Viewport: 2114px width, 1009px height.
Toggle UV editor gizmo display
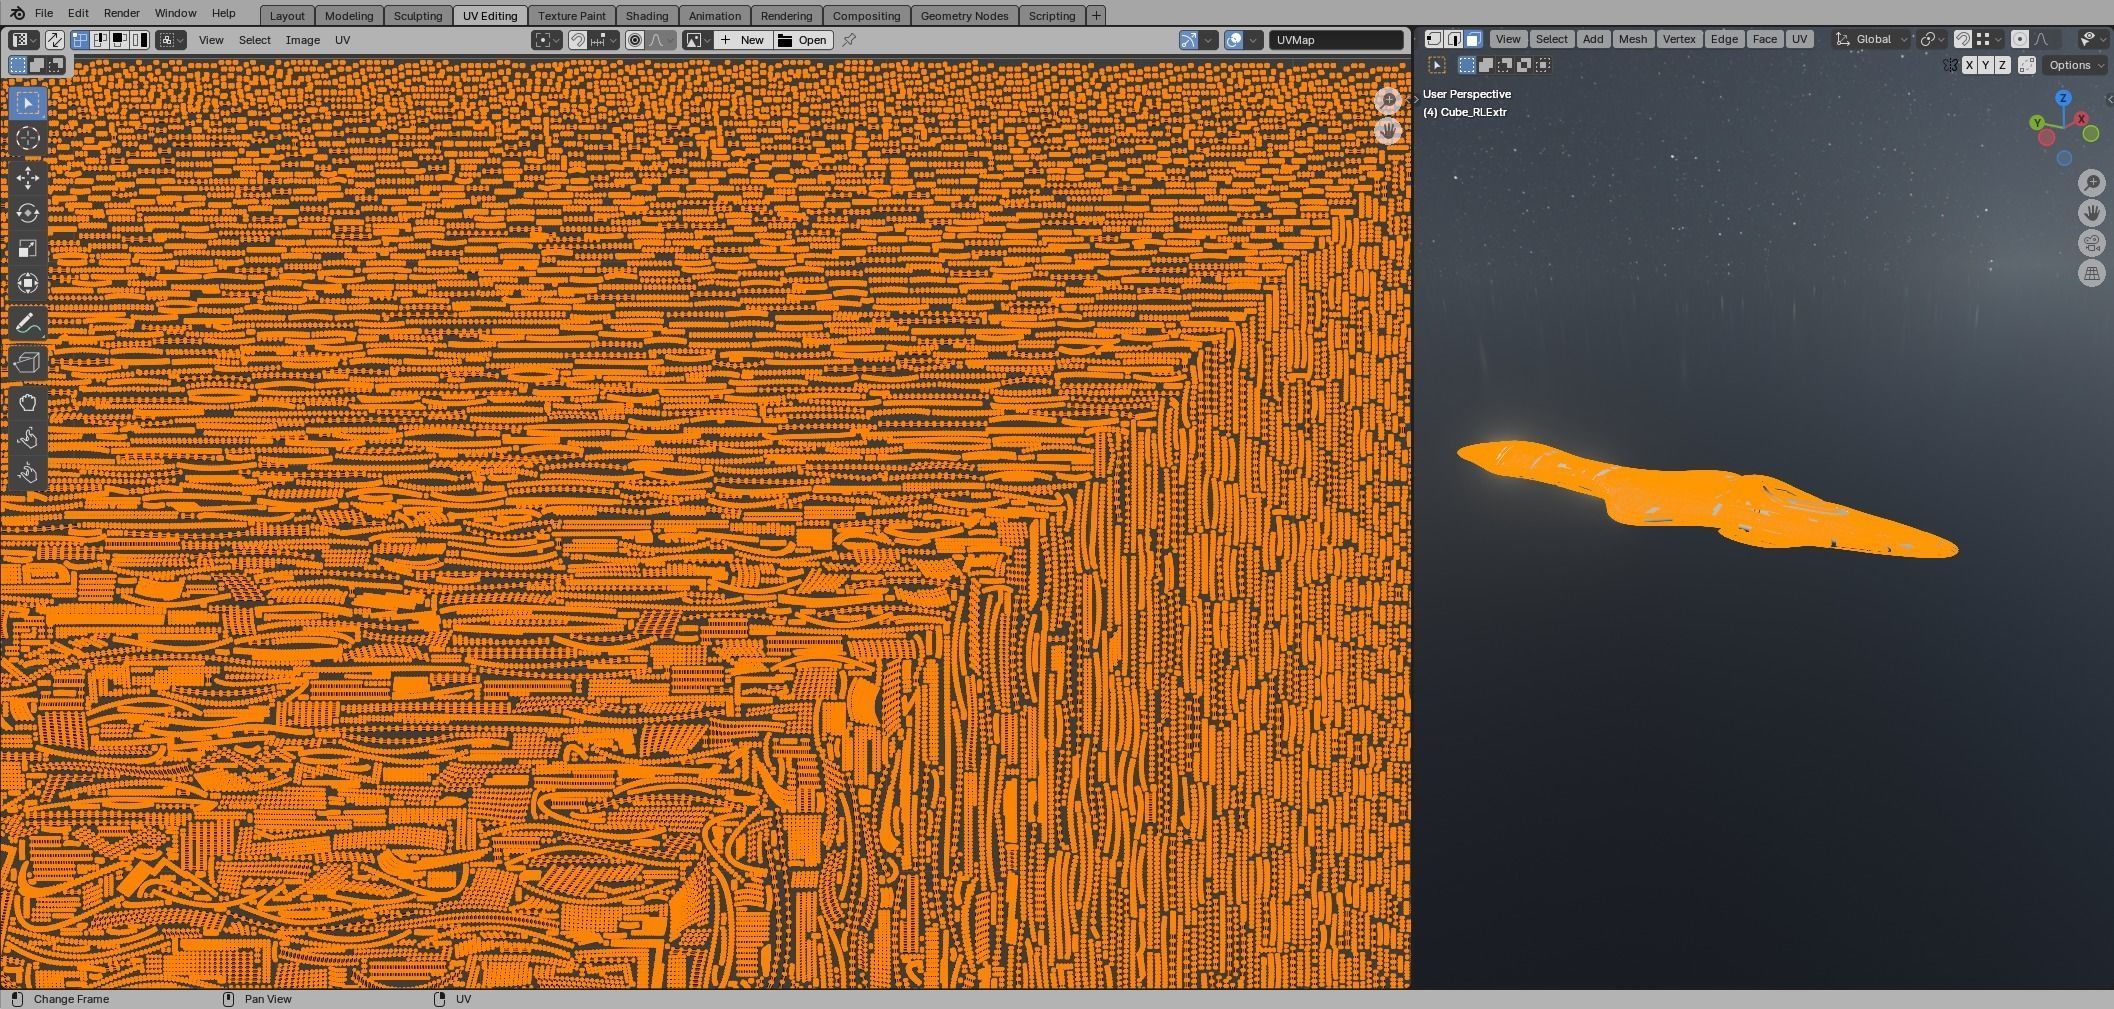1188,40
